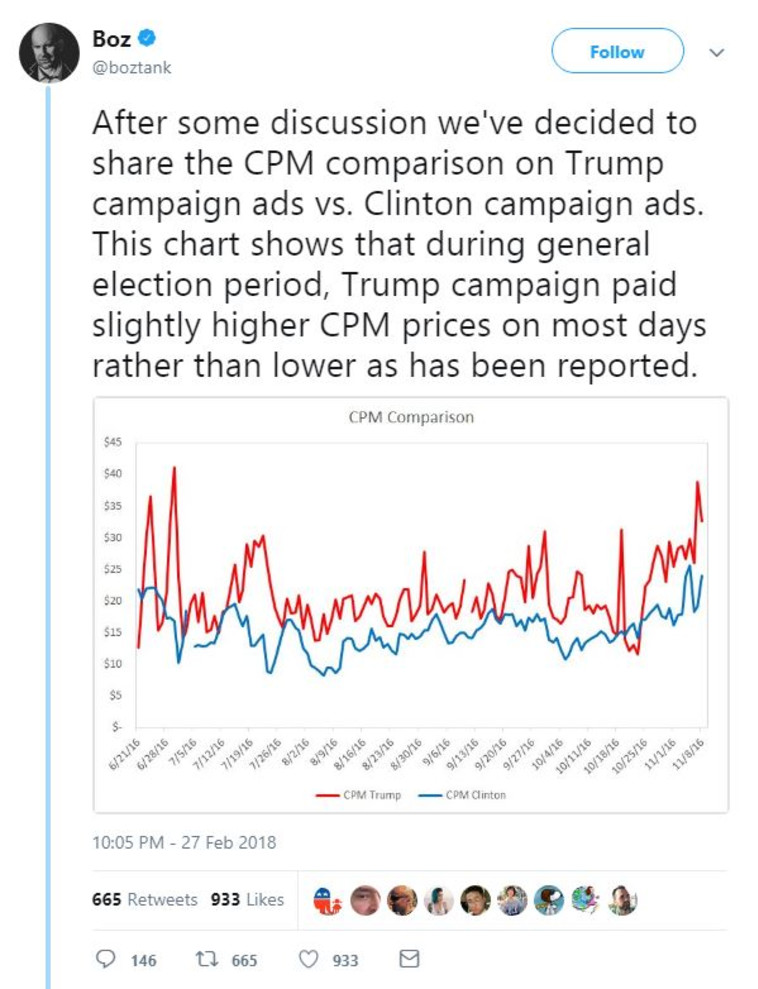Click the reply speech bubble icon
This screenshot has width=758, height=989.
tap(105, 959)
